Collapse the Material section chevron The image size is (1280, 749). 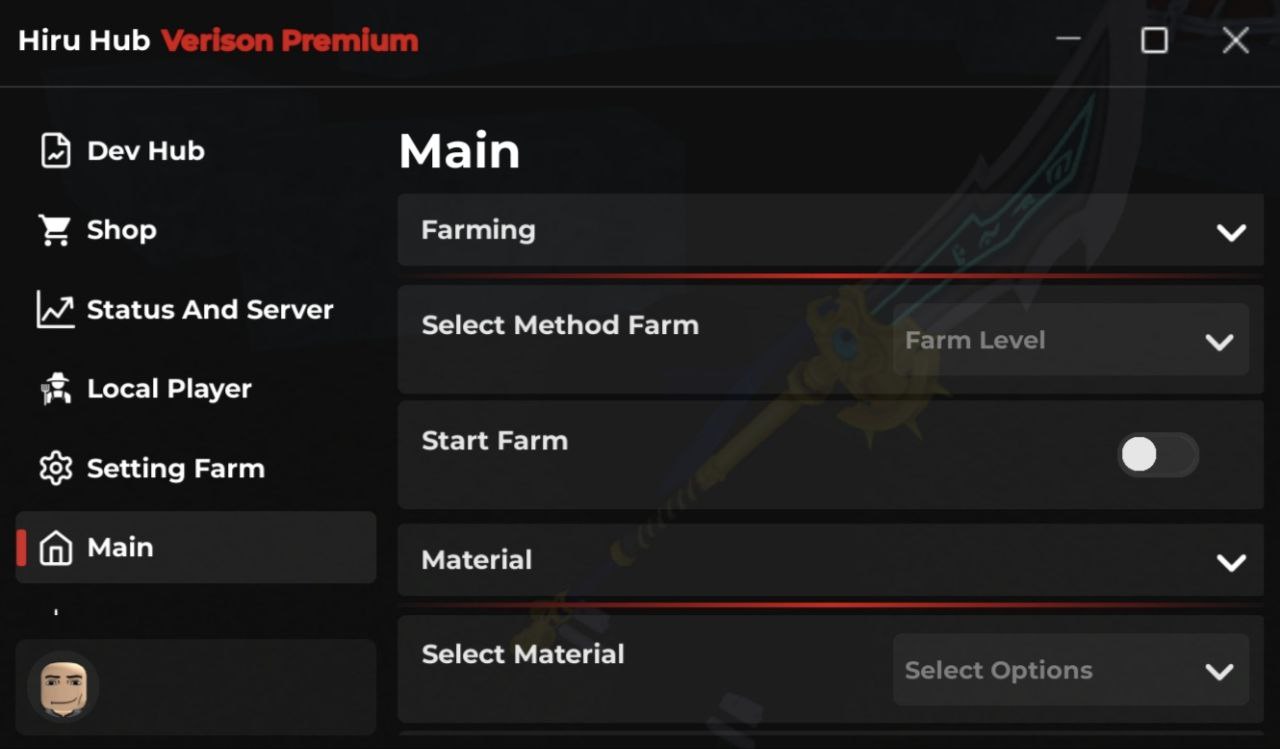click(x=1231, y=562)
